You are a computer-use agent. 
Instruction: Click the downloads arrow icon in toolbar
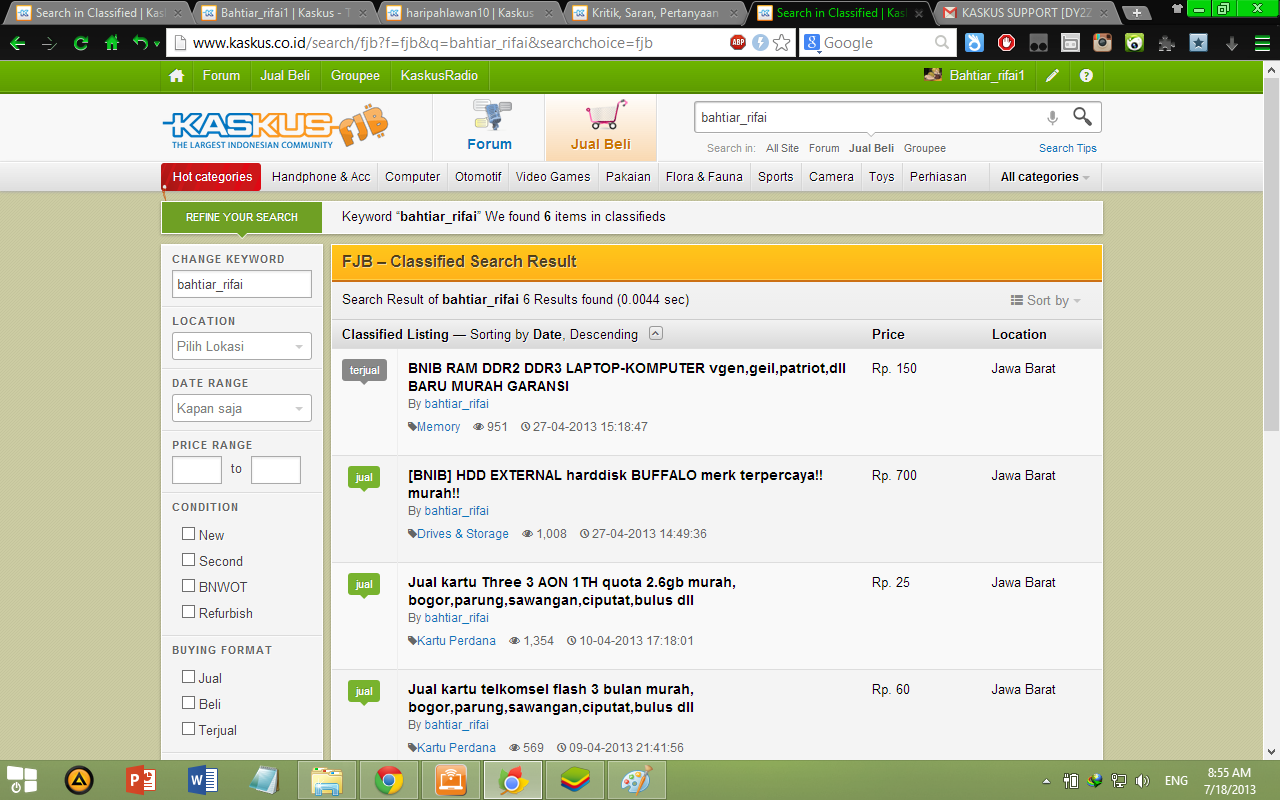1231,43
